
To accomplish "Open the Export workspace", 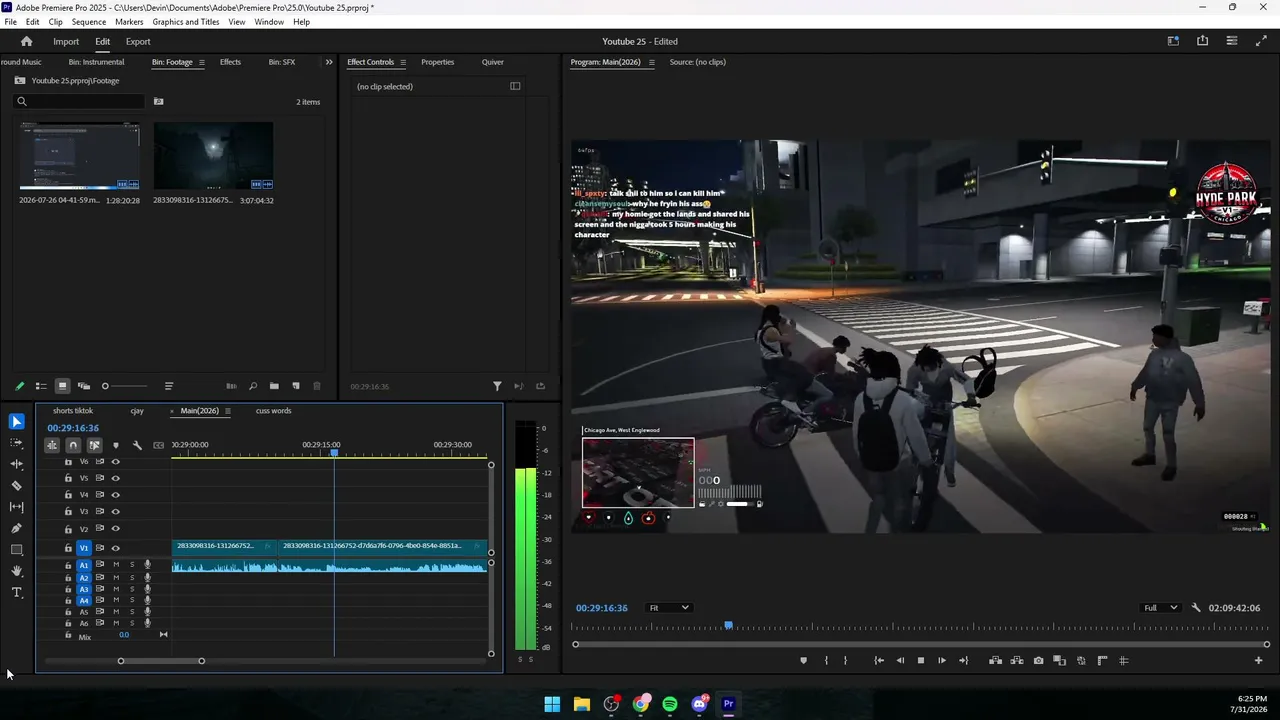I will (x=138, y=41).
